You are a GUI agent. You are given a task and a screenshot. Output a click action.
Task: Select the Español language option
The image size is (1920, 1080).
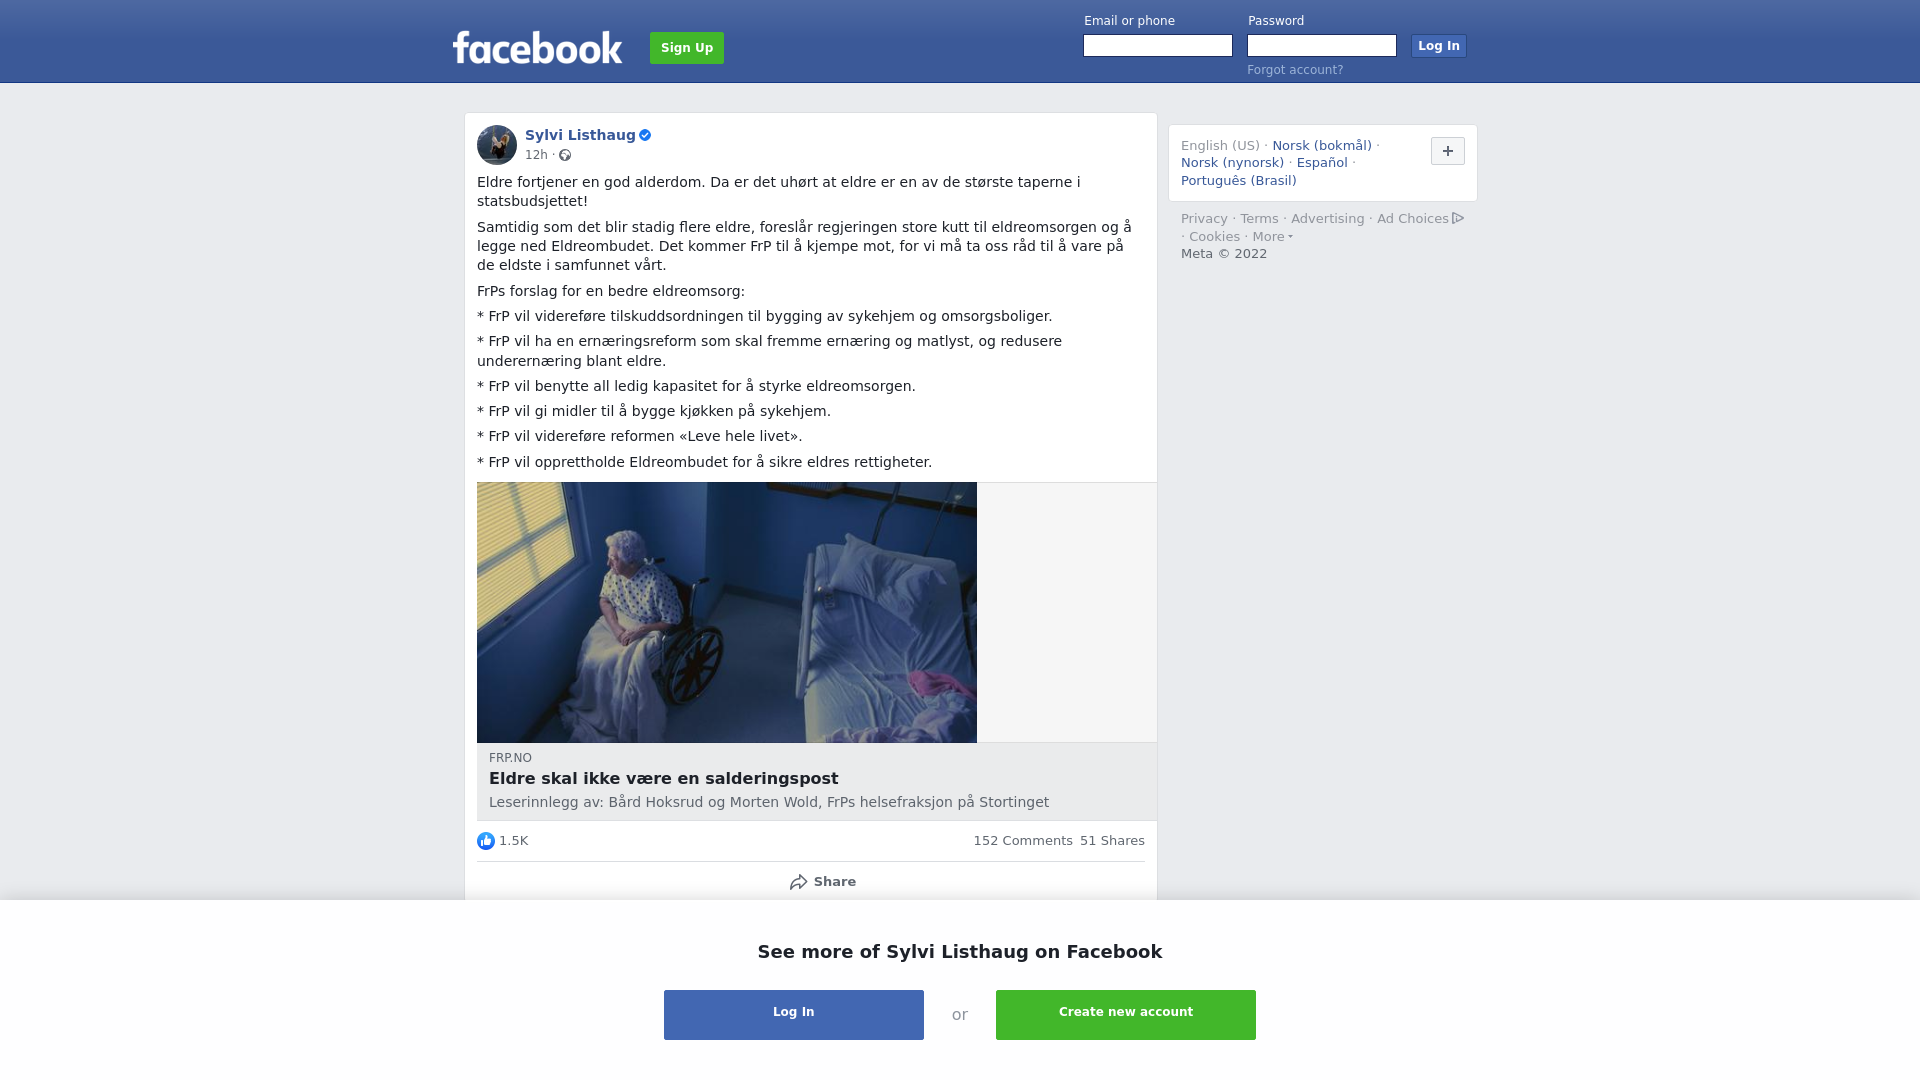[x=1322, y=163]
